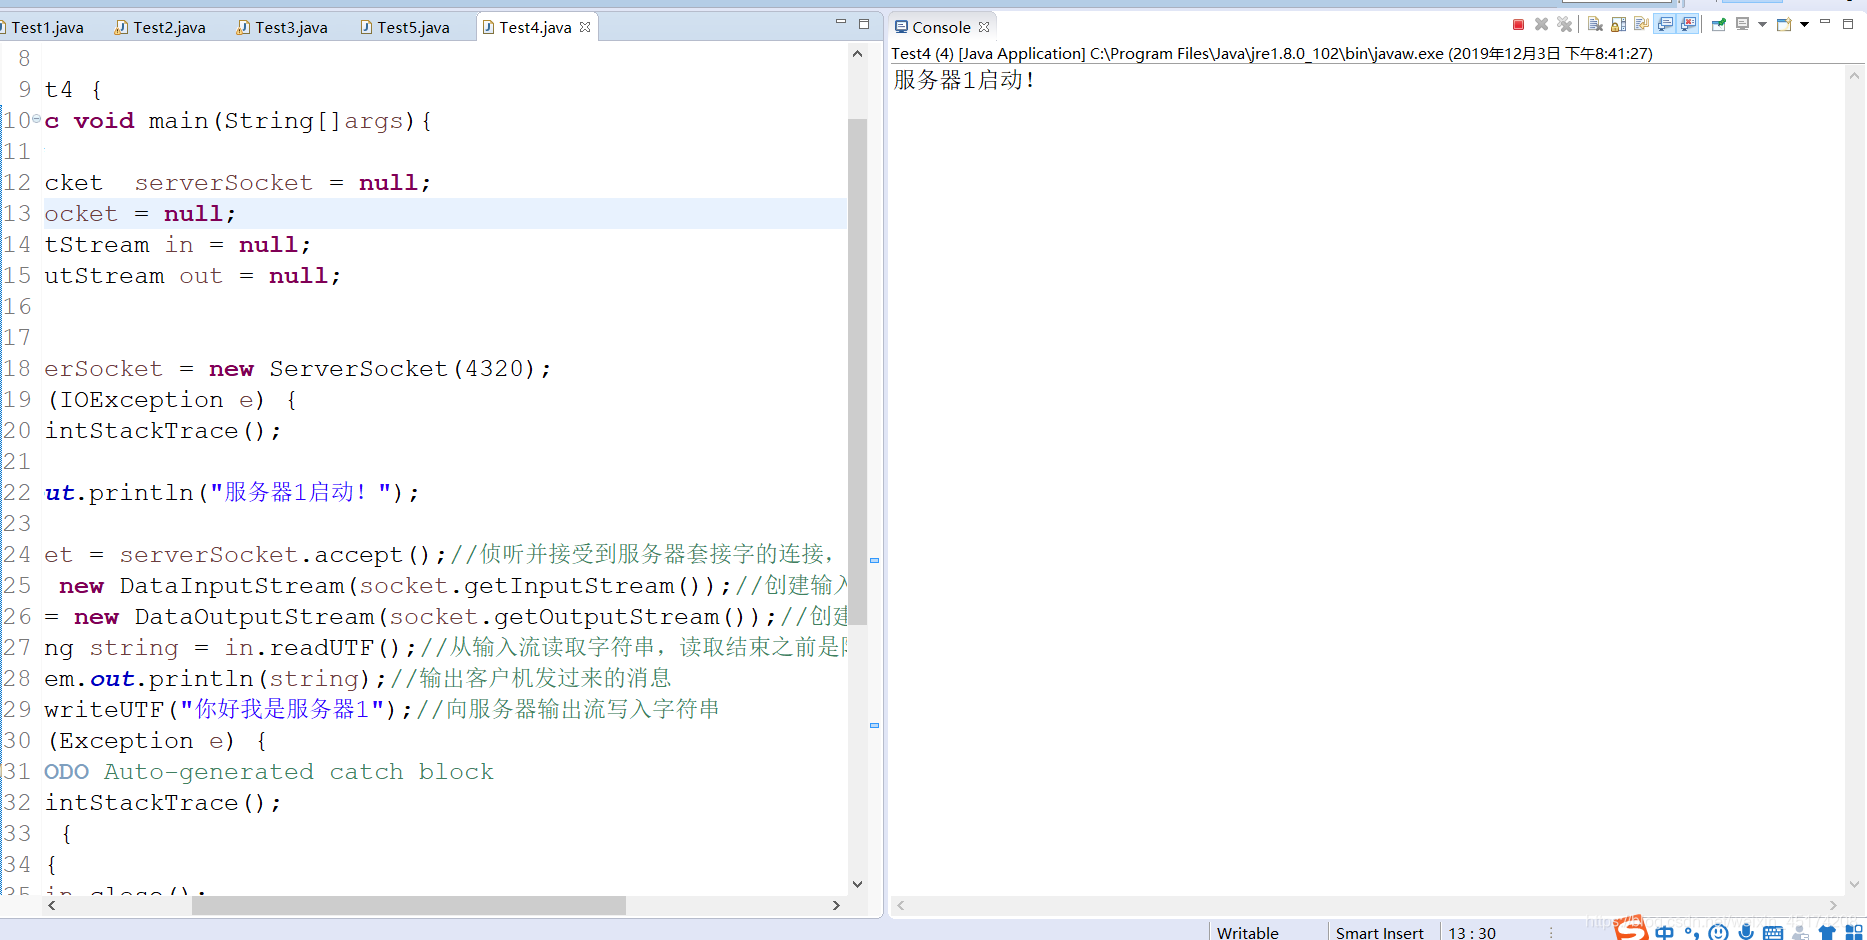Pin the Console view
The height and width of the screenshot is (940, 1867).
tap(1719, 25)
